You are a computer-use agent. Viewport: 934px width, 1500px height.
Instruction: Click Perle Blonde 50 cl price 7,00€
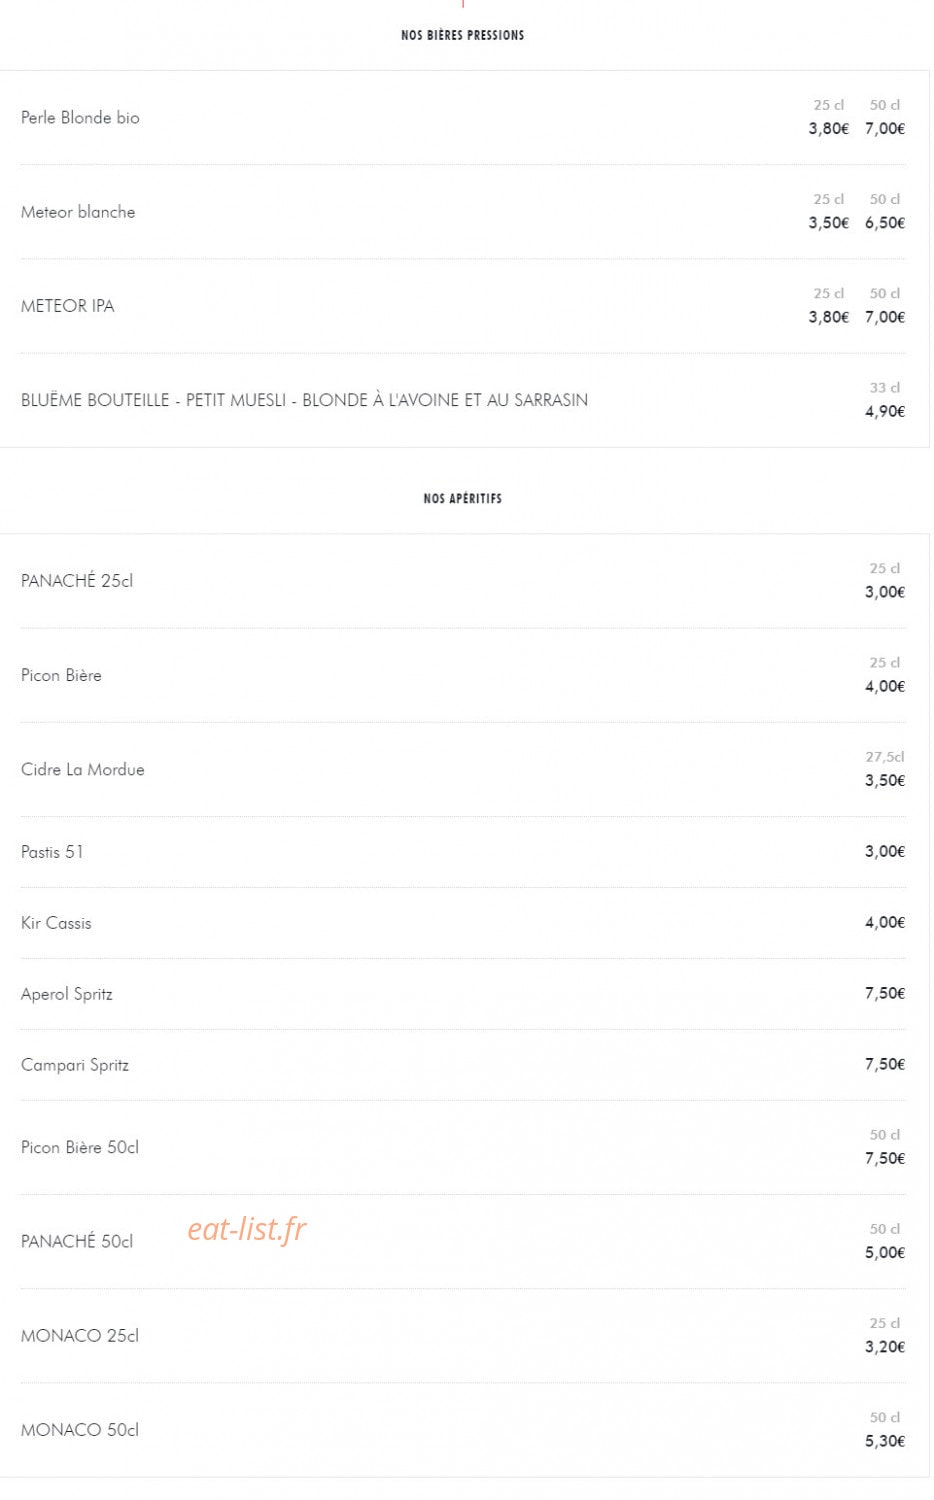885,128
